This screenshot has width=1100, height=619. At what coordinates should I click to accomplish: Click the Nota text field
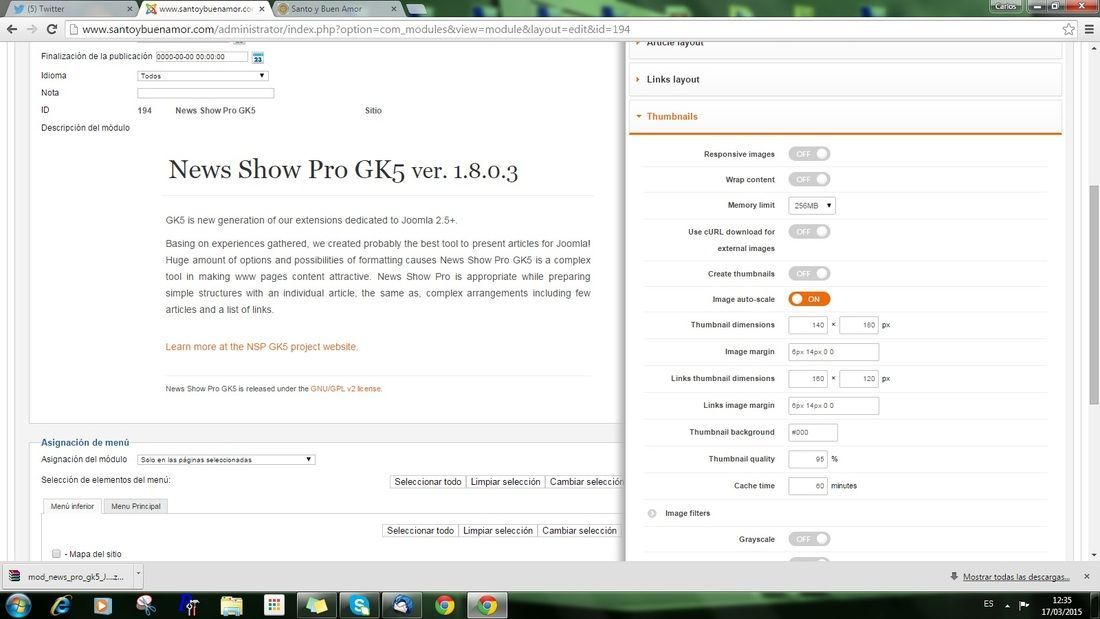click(x=206, y=93)
